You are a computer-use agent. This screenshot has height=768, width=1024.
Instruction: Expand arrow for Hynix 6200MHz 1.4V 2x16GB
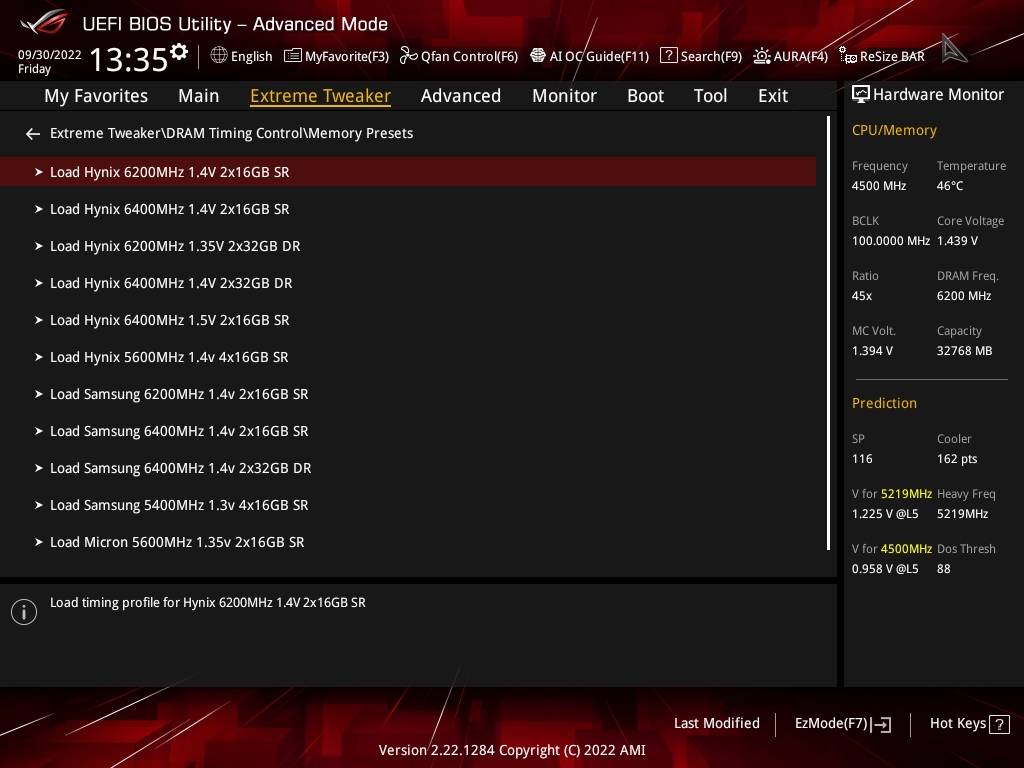(x=39, y=172)
